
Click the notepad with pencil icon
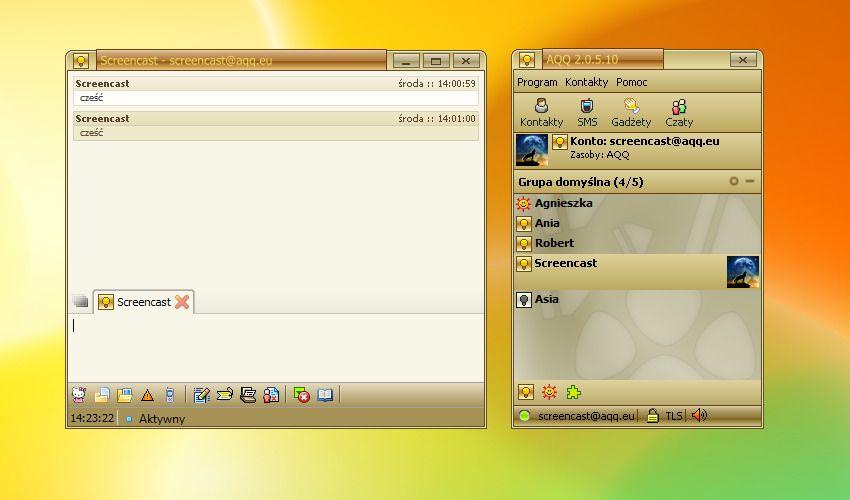click(202, 395)
